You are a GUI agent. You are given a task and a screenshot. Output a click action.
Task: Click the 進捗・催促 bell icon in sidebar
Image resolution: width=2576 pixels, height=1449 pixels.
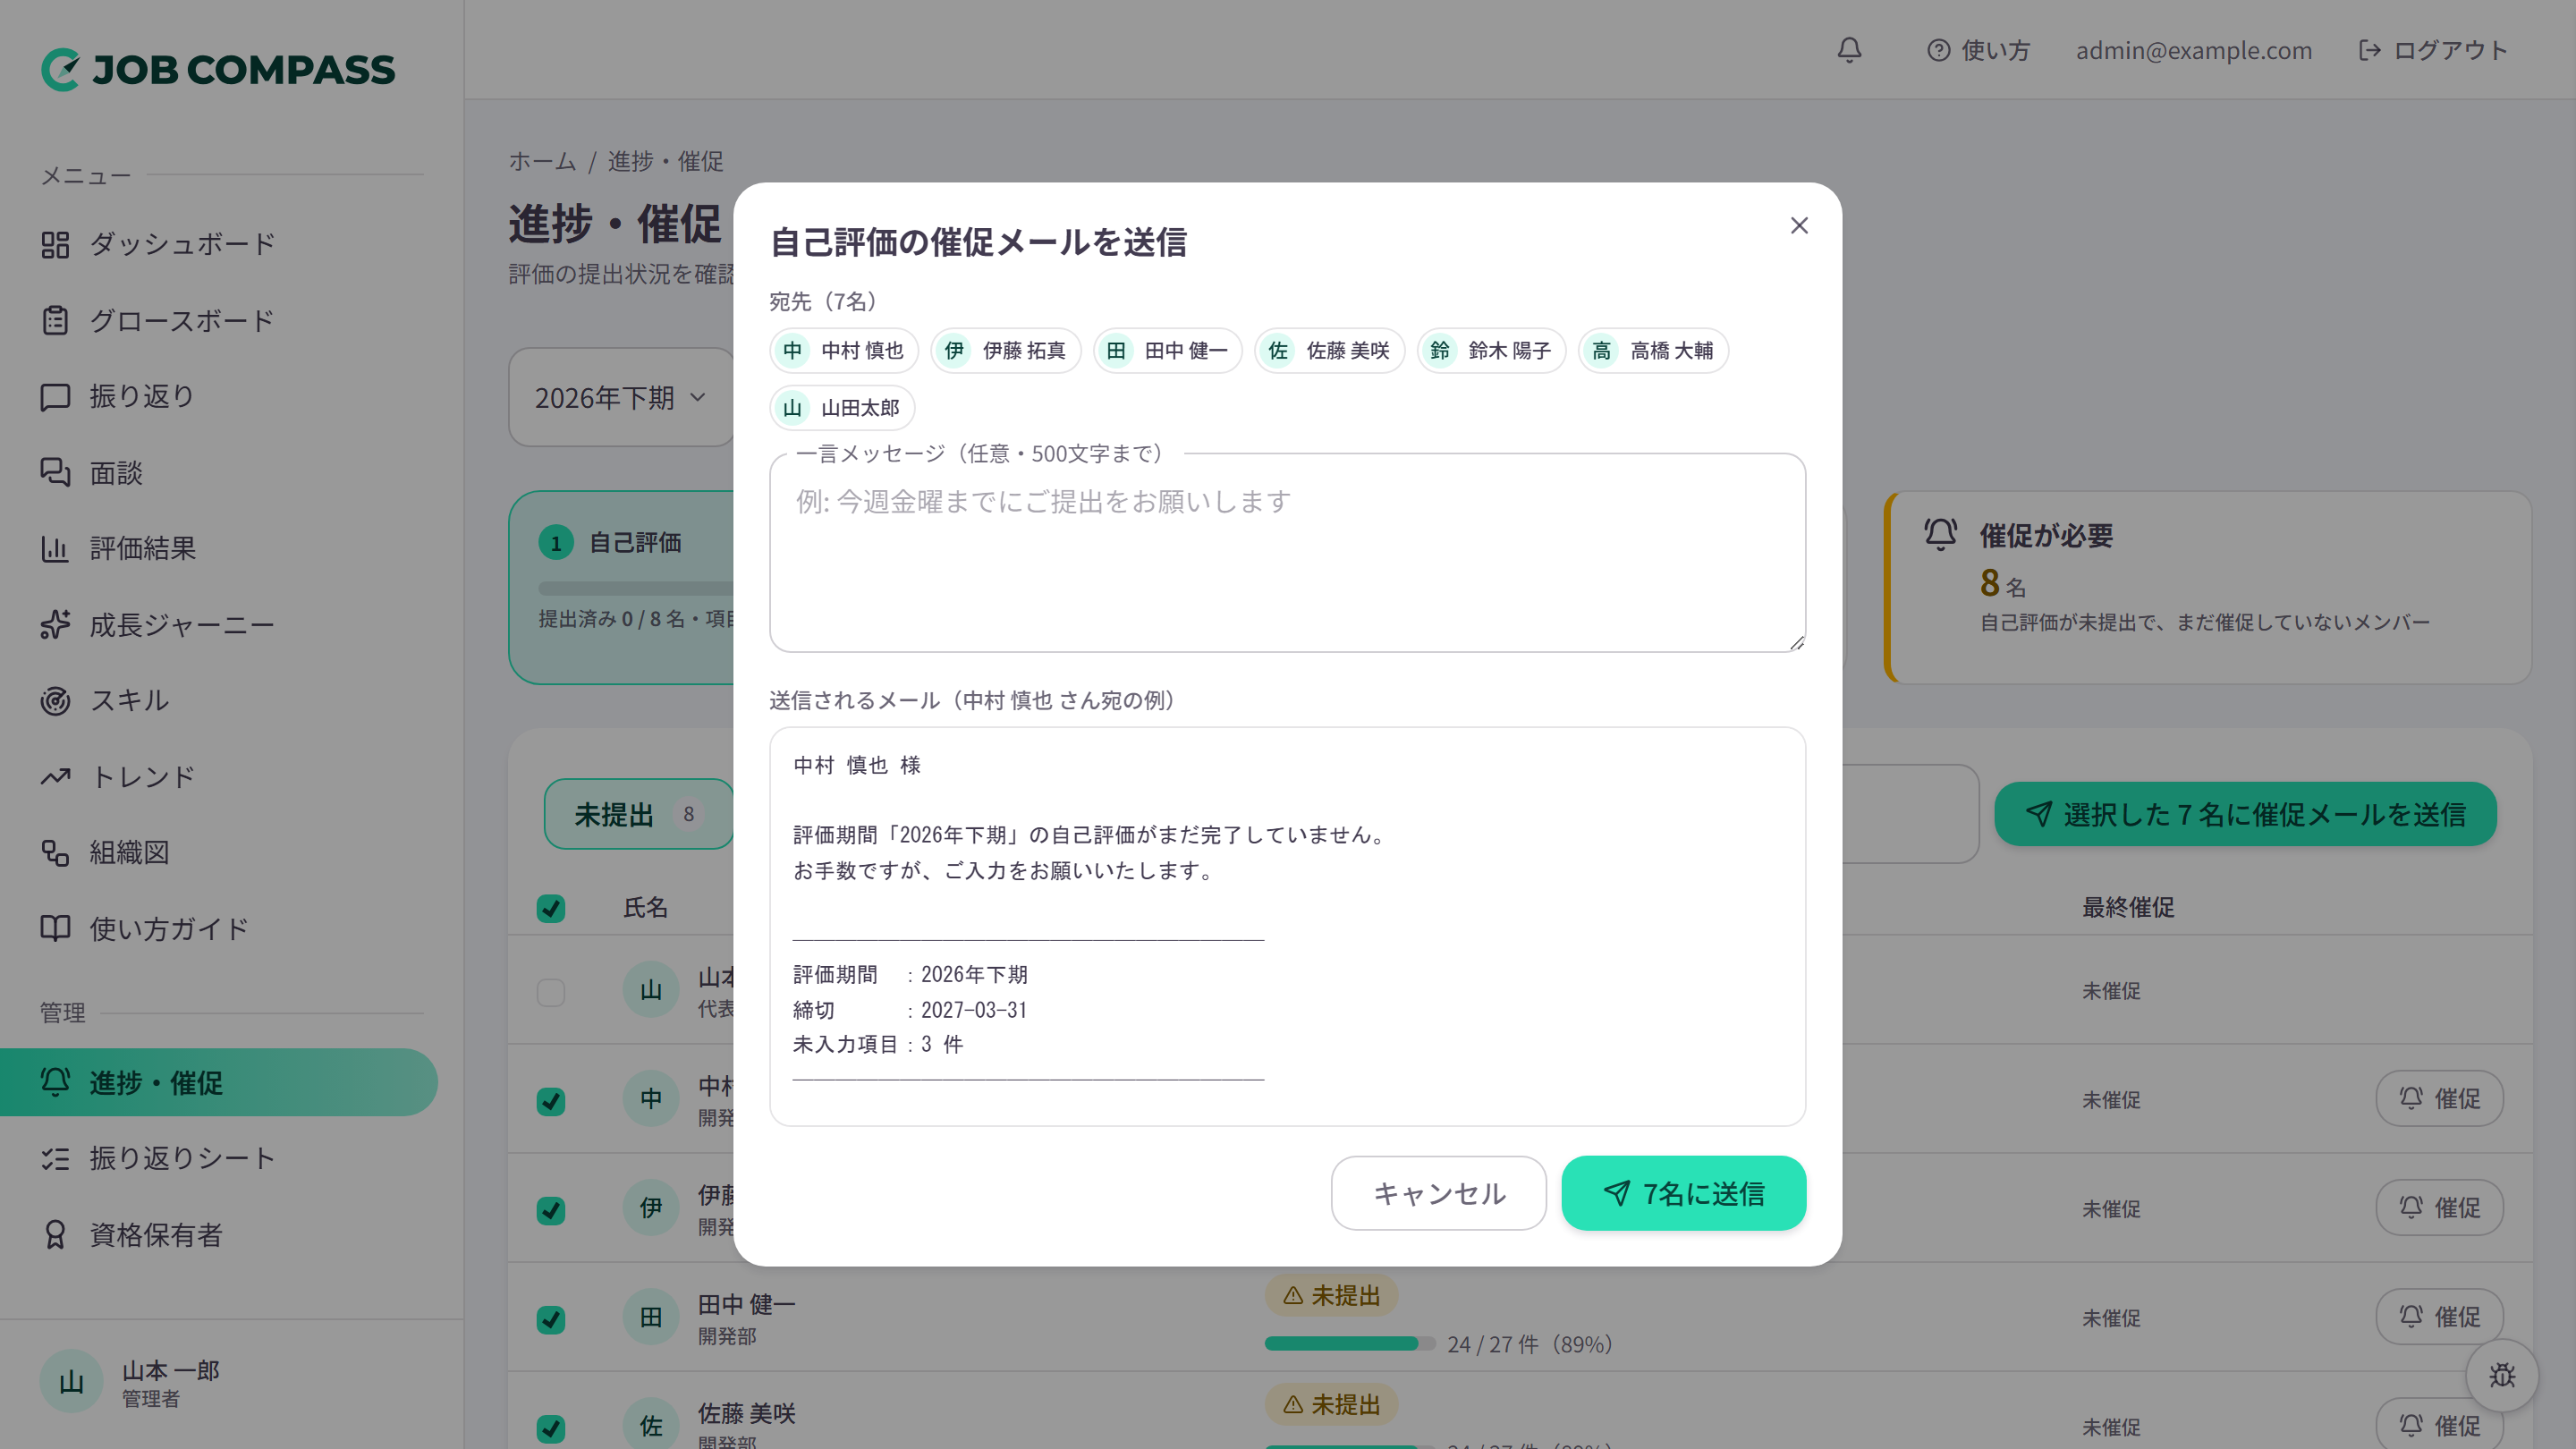point(55,1082)
